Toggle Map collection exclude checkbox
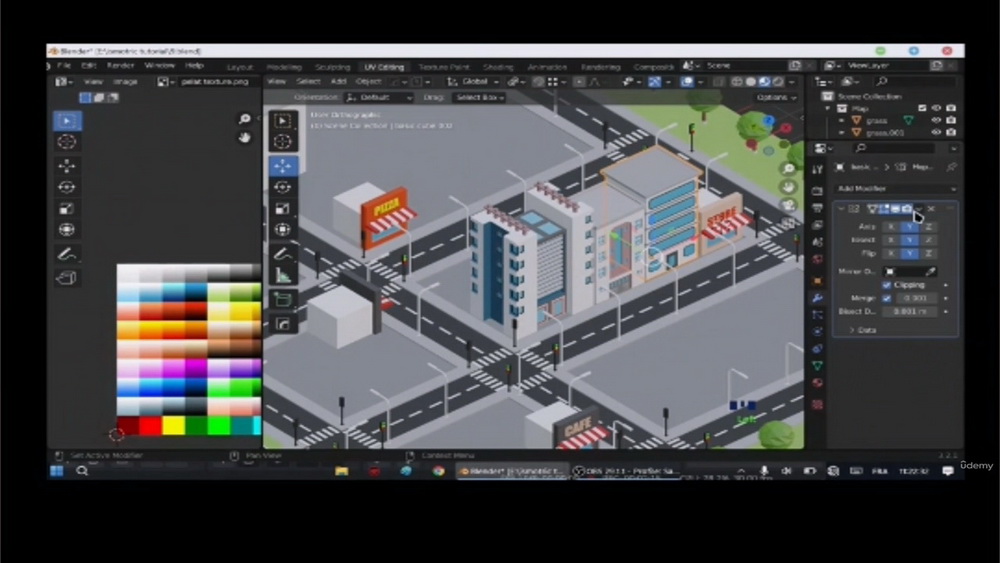Screen dimensions: 1000x563 tap(922, 108)
